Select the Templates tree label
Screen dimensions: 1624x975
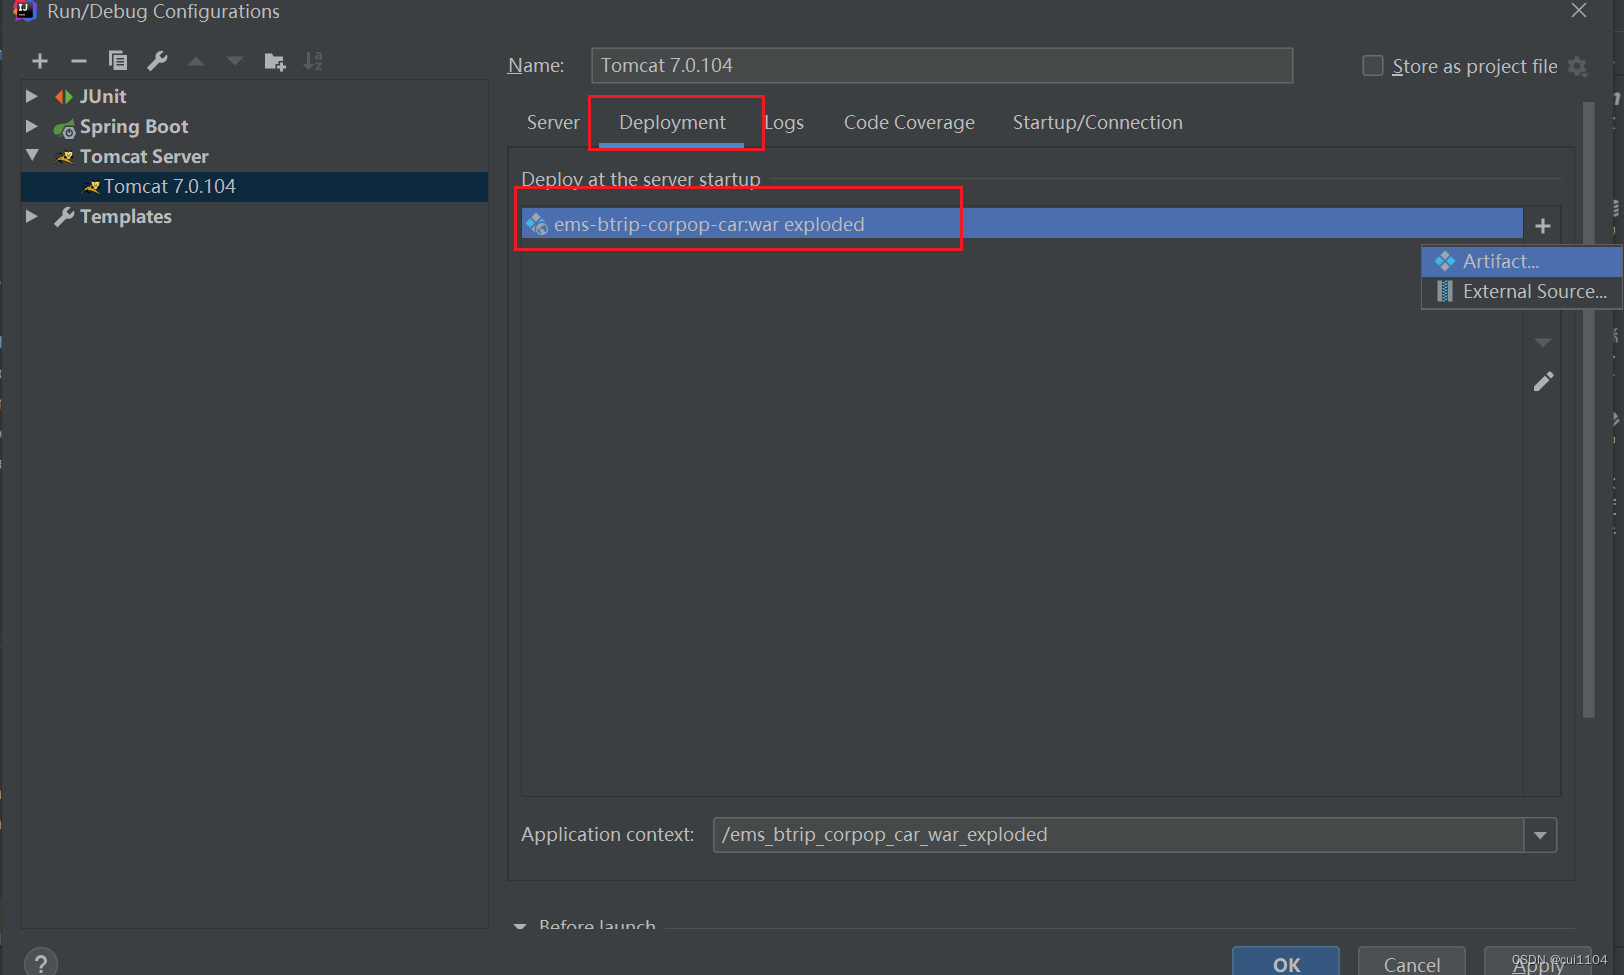[126, 217]
